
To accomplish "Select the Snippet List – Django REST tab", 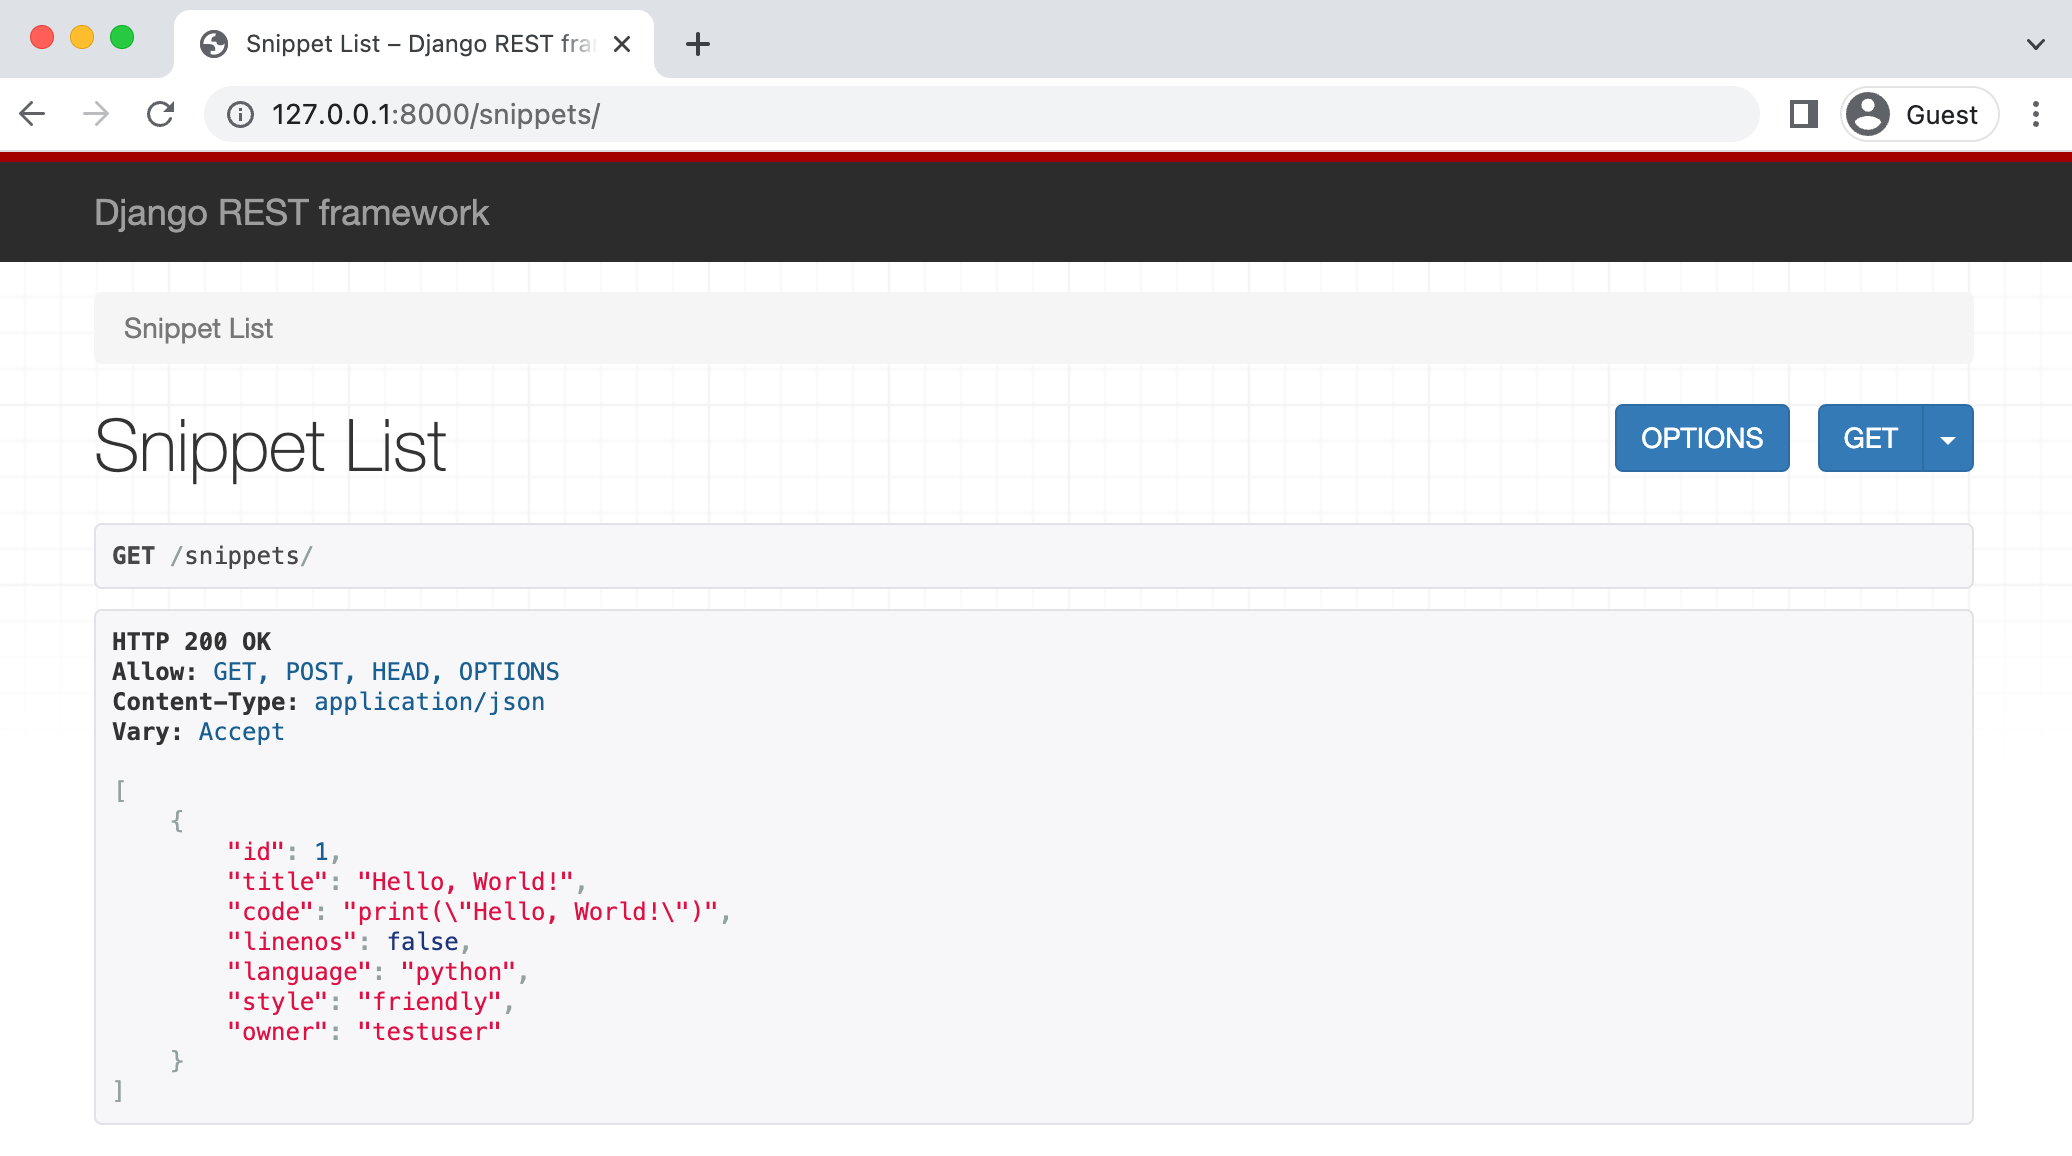I will [x=414, y=44].
